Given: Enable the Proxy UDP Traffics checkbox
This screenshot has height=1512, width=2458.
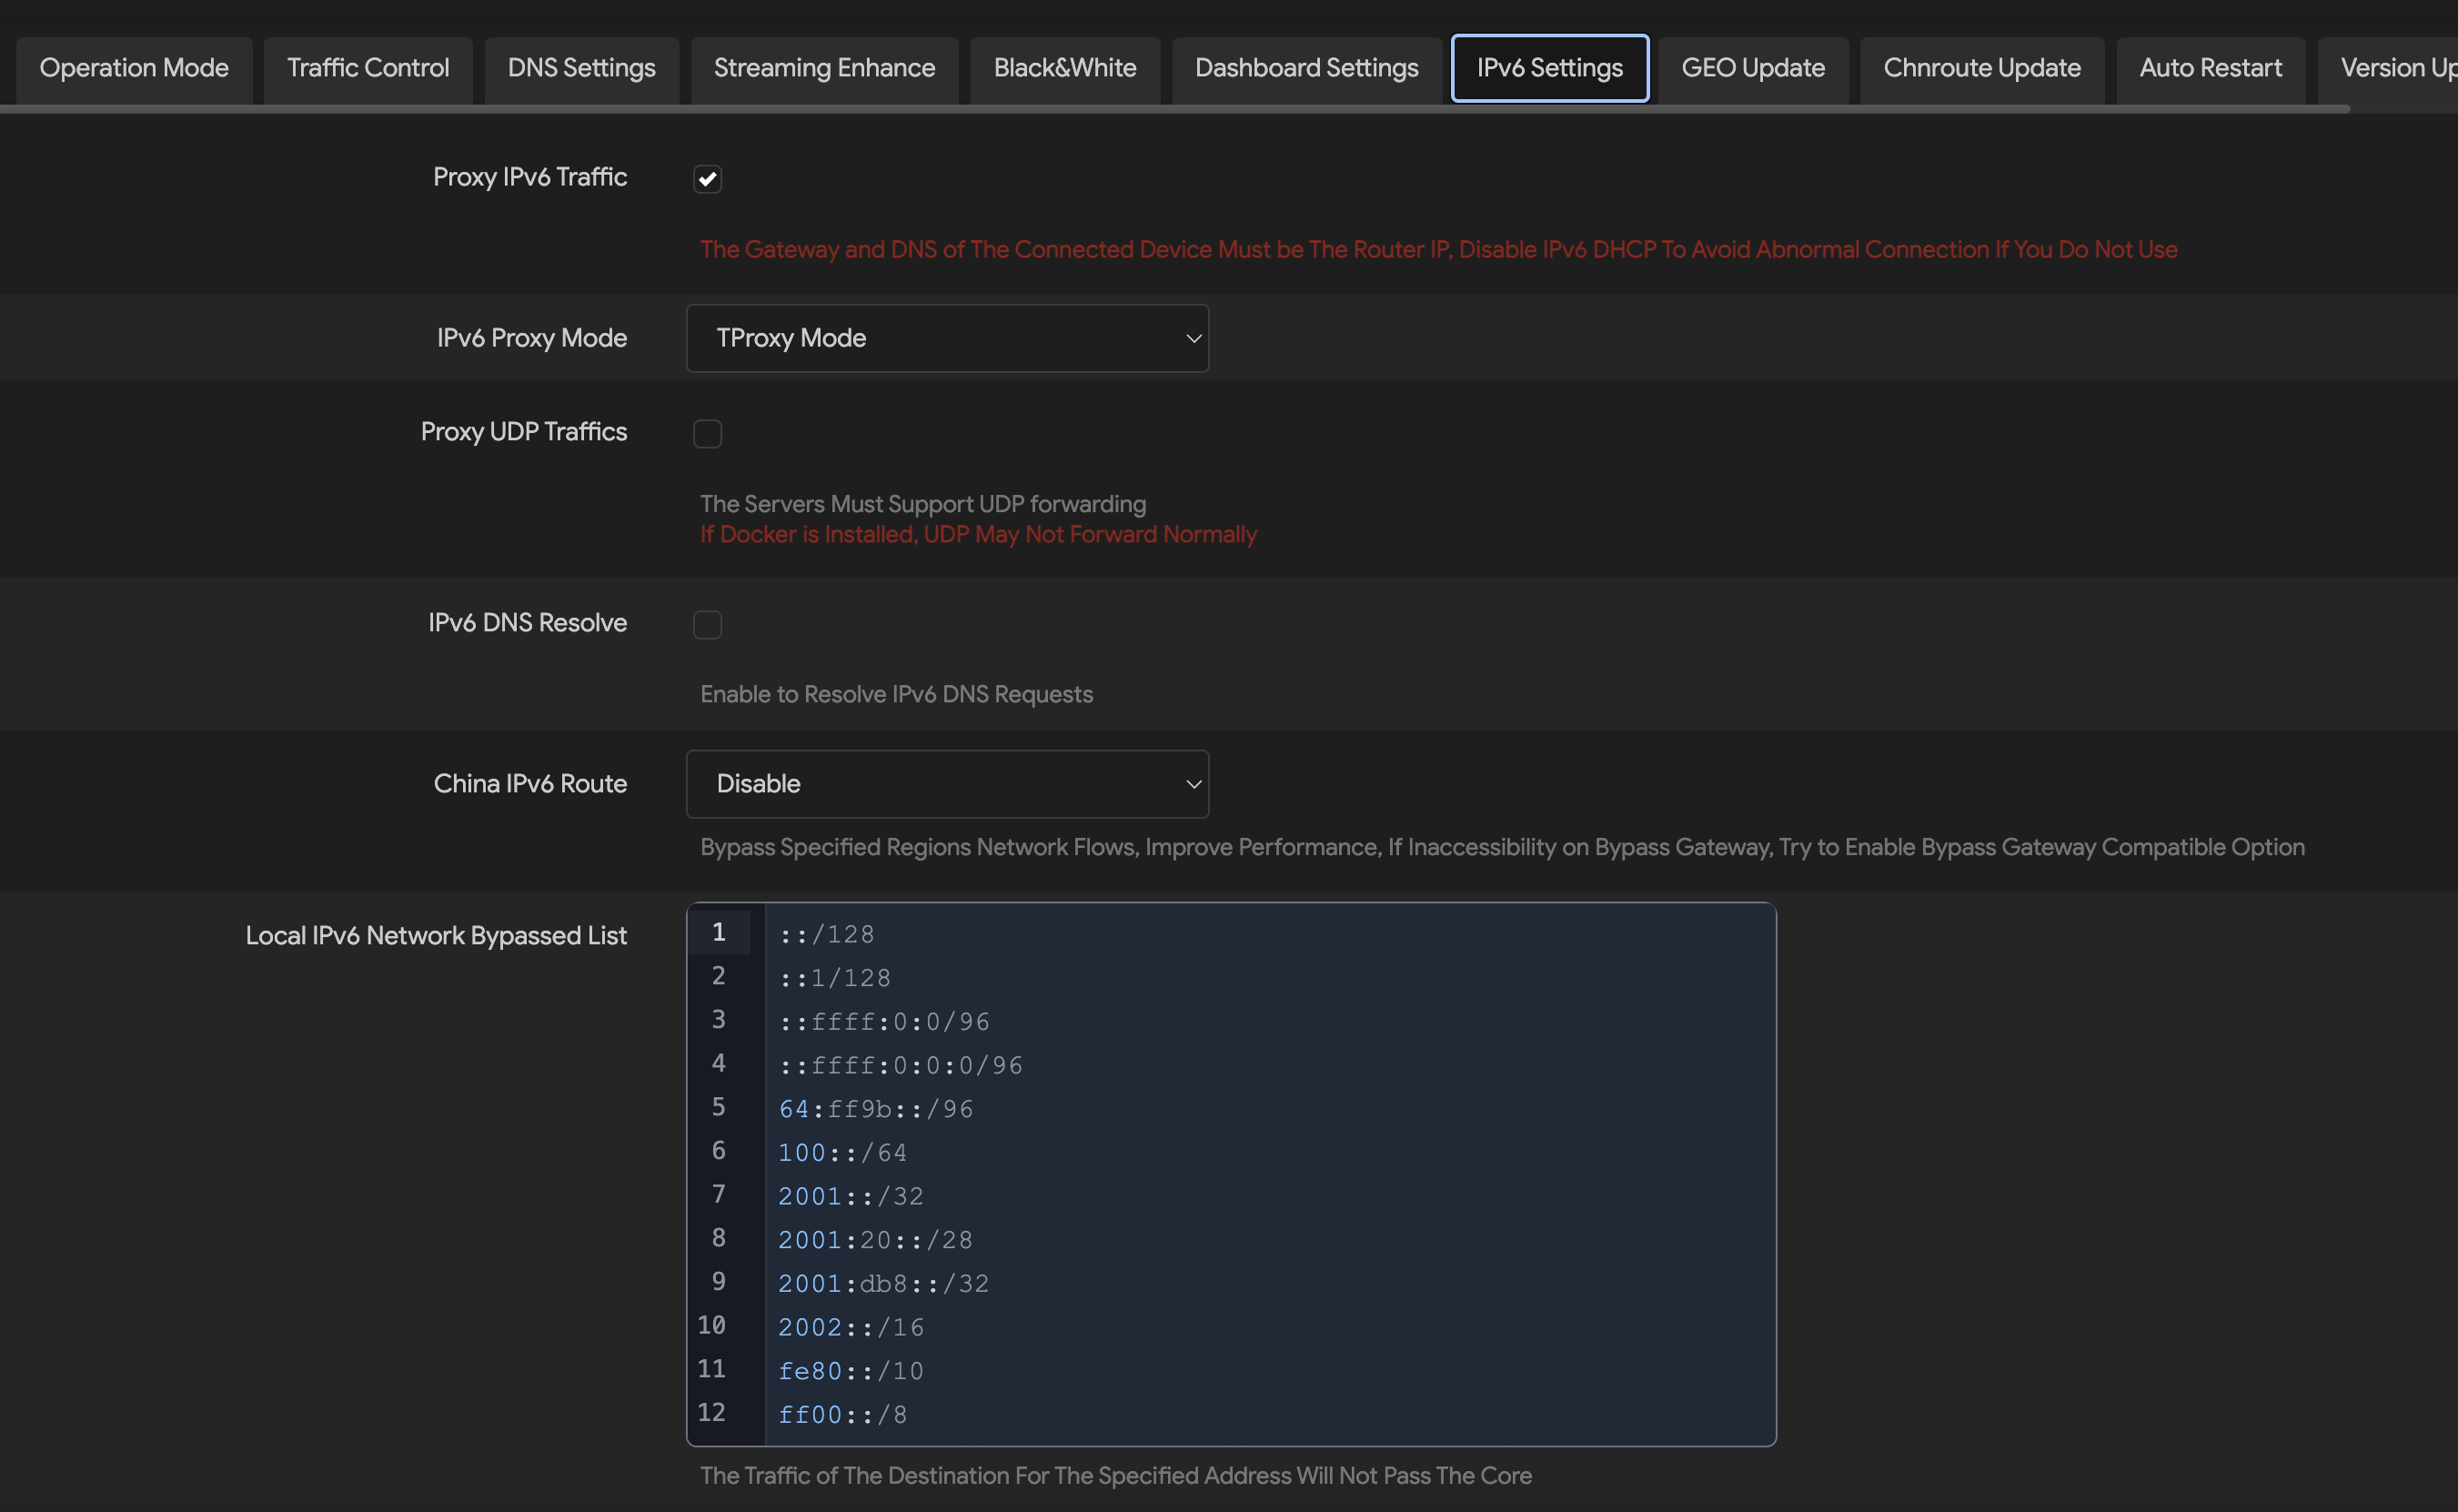Looking at the screenshot, I should click(x=708, y=434).
